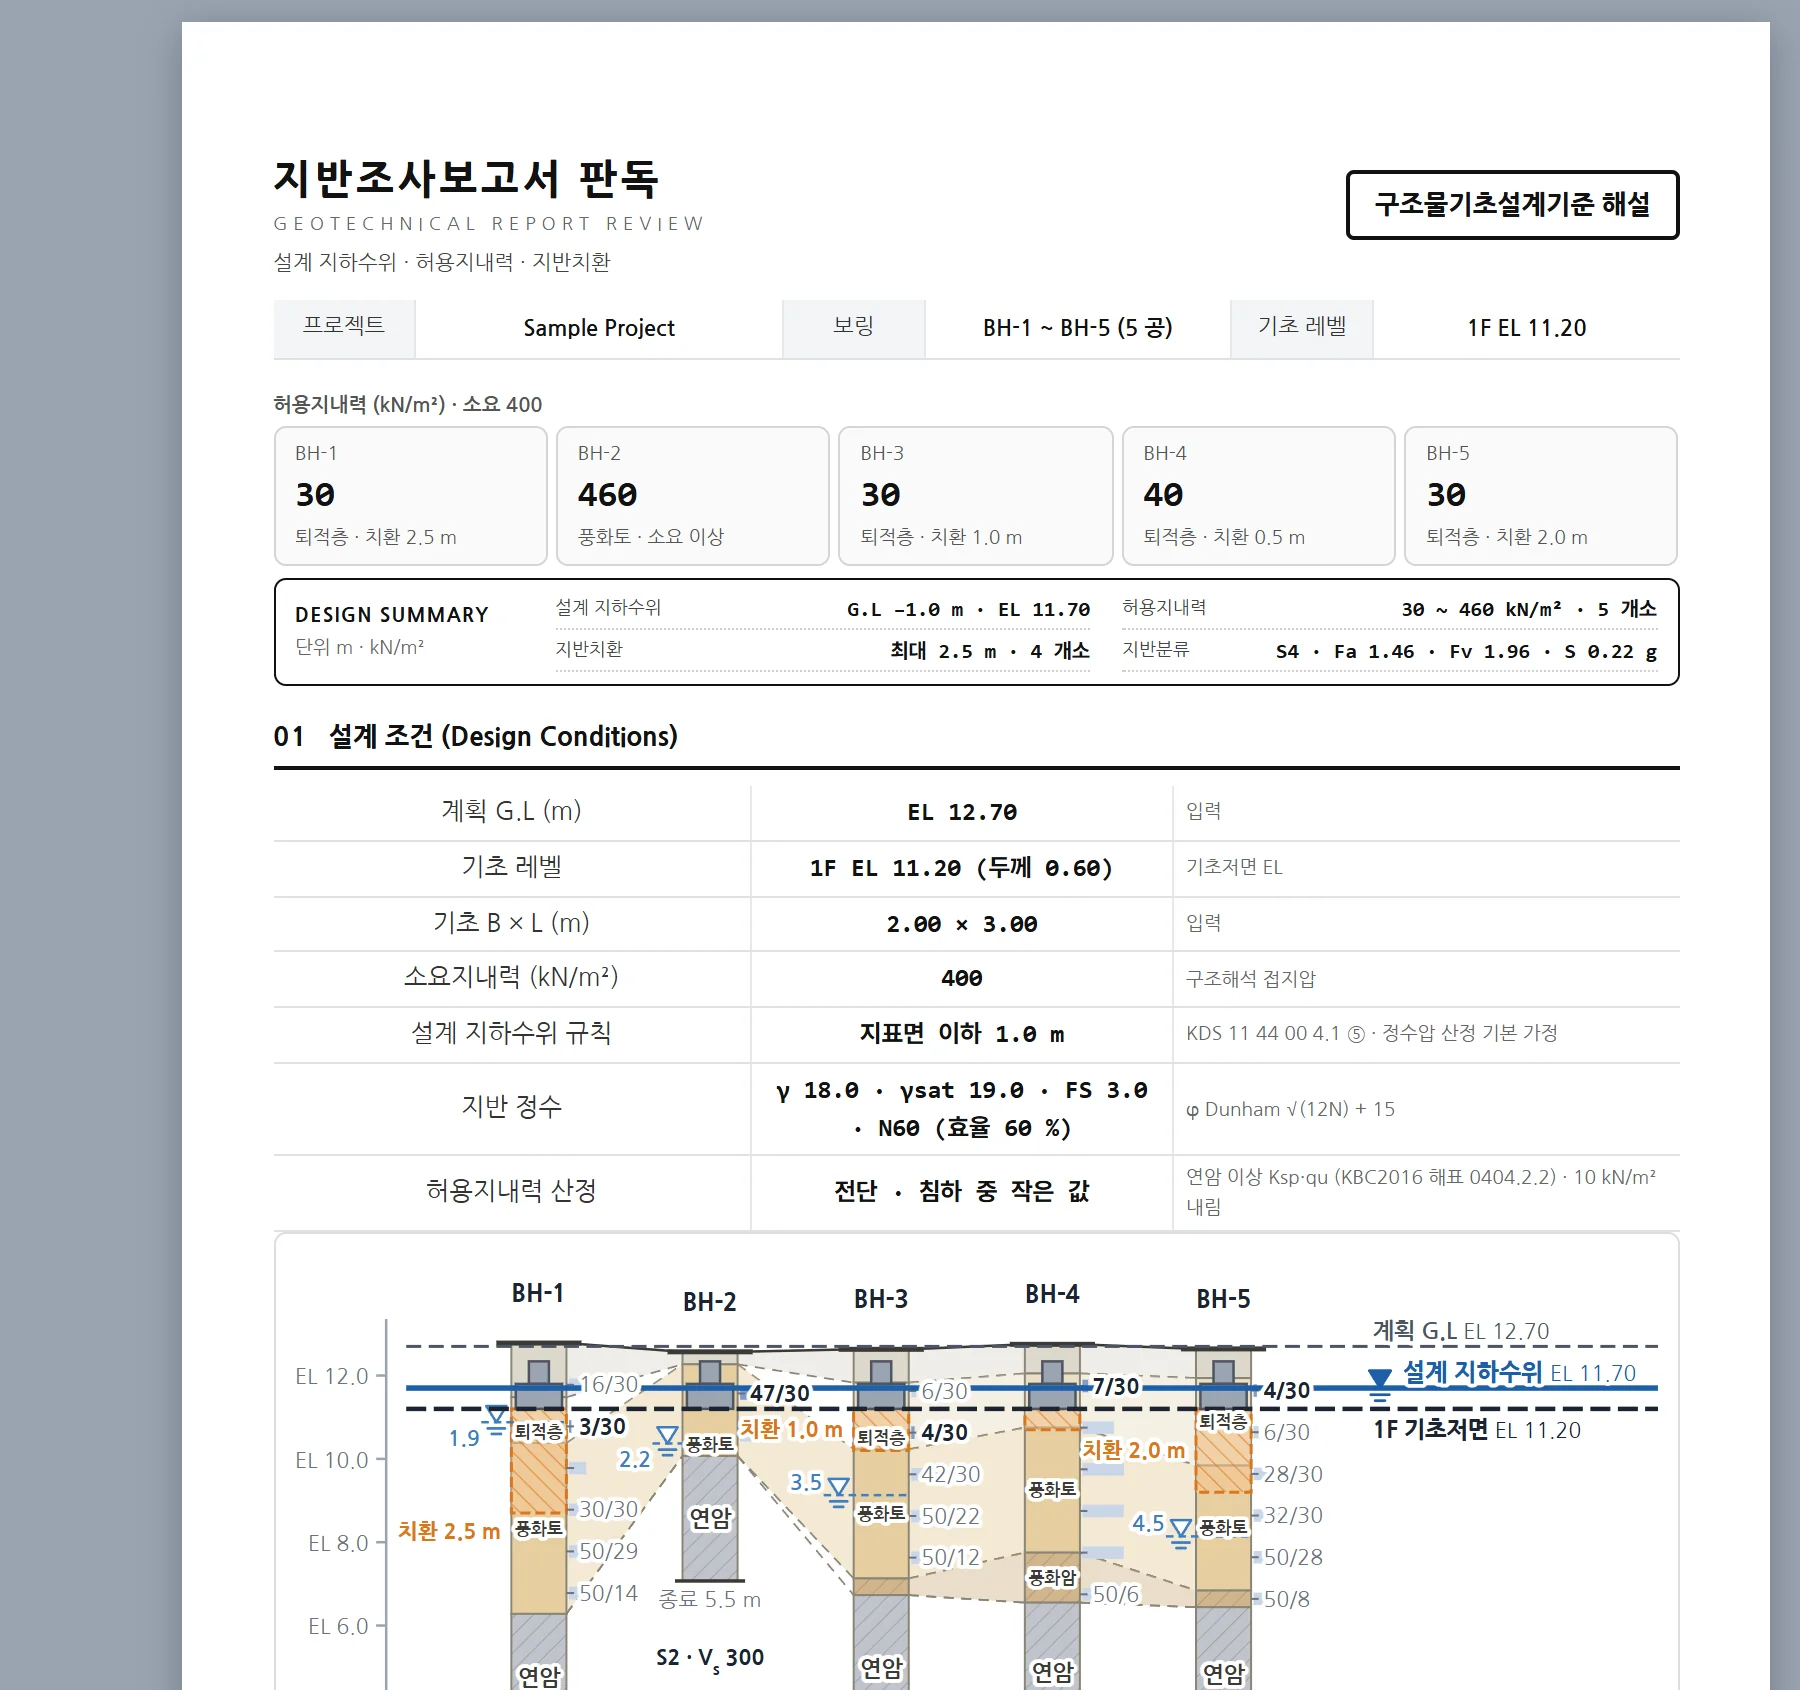Click the KDS 11 44 00 4.1 note
The width and height of the screenshot is (1800, 1690).
tap(1372, 1033)
